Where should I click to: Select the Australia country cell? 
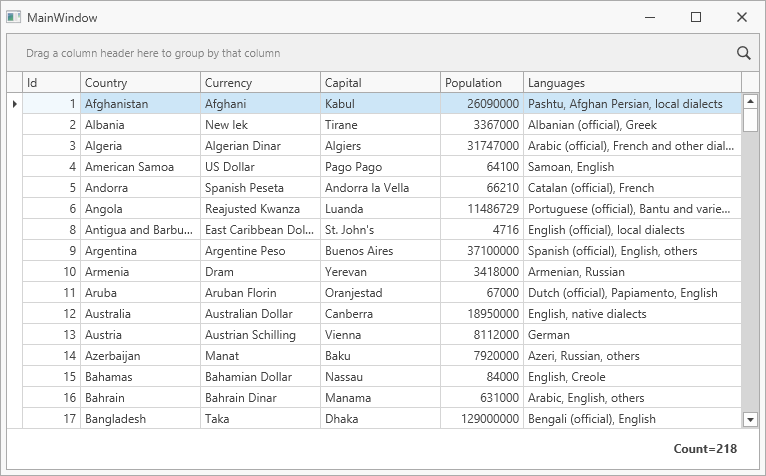tap(140, 314)
